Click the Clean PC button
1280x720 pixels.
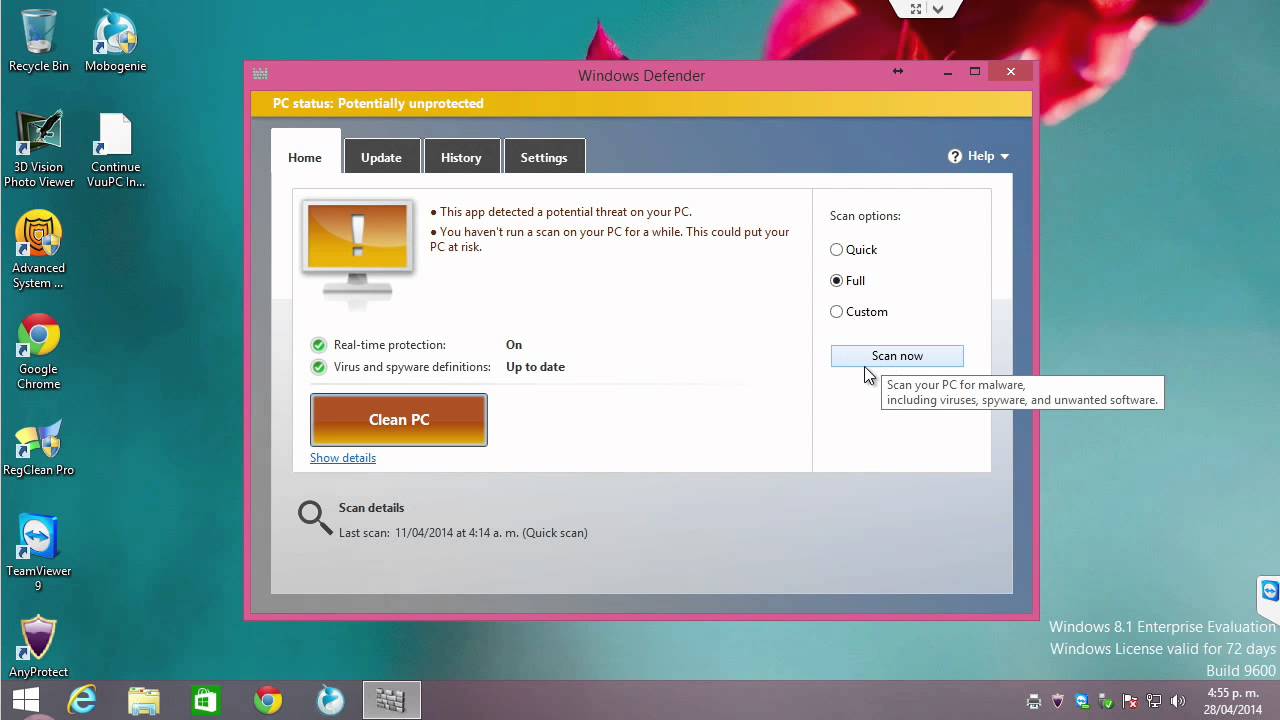pyautogui.click(x=399, y=420)
